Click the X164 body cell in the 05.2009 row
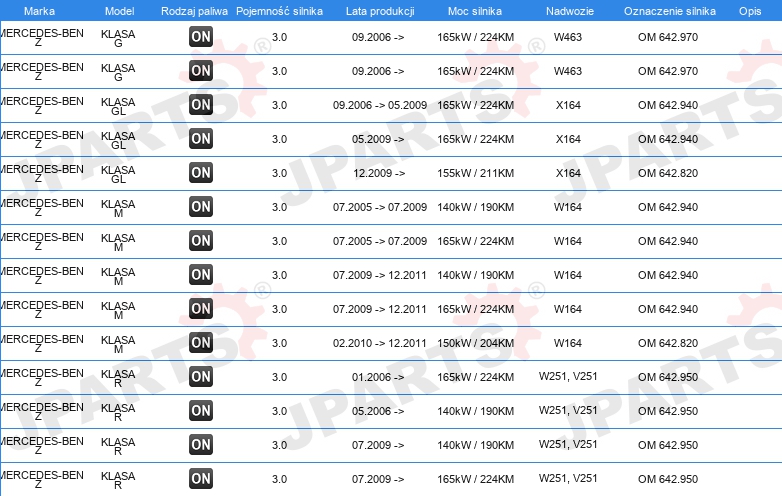 click(x=568, y=139)
